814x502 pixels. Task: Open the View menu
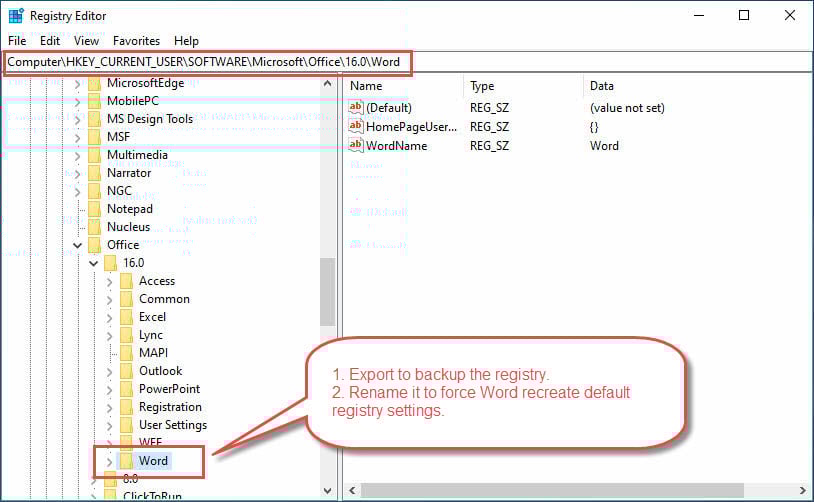[86, 40]
